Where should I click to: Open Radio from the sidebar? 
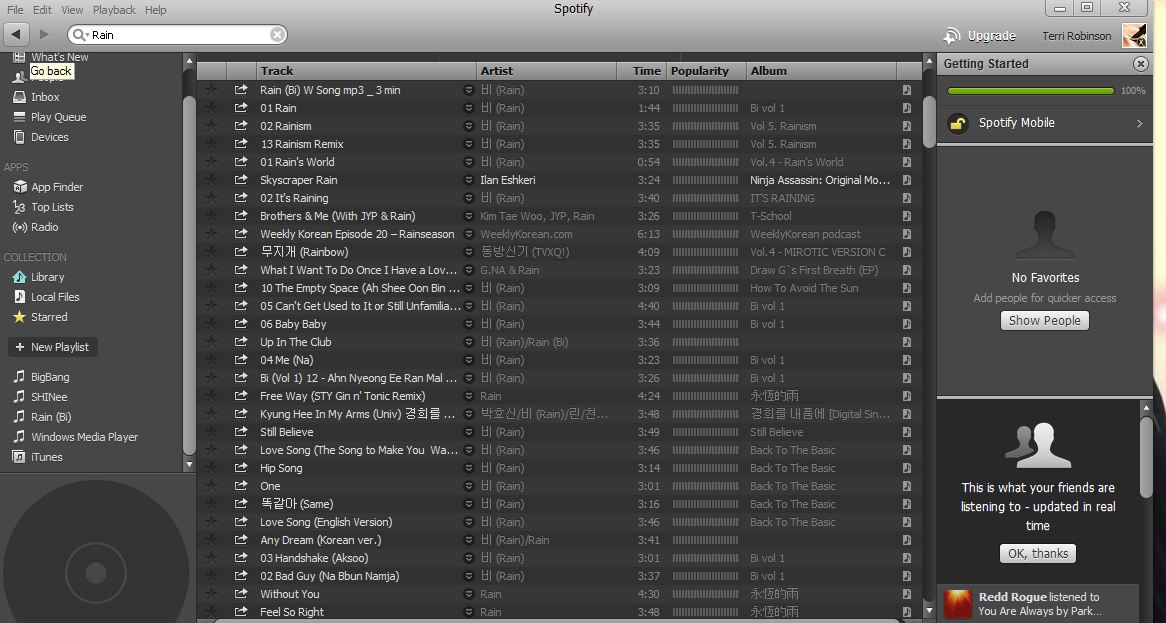pyautogui.click(x=44, y=227)
